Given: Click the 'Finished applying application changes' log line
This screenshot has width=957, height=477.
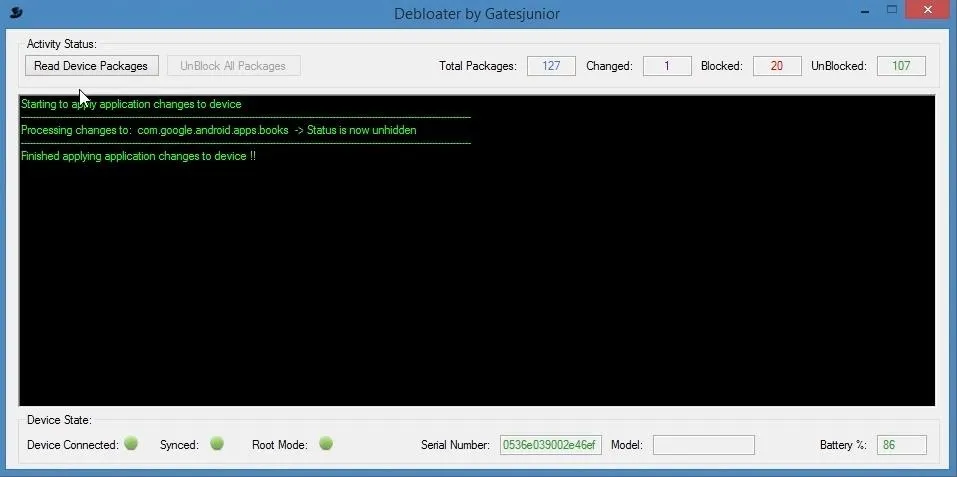Looking at the screenshot, I should (x=139, y=156).
